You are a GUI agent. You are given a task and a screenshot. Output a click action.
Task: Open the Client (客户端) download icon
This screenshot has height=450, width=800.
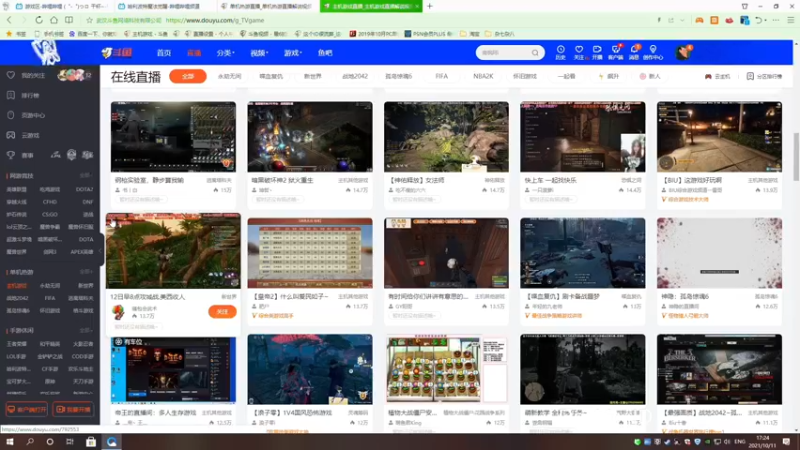tap(616, 52)
